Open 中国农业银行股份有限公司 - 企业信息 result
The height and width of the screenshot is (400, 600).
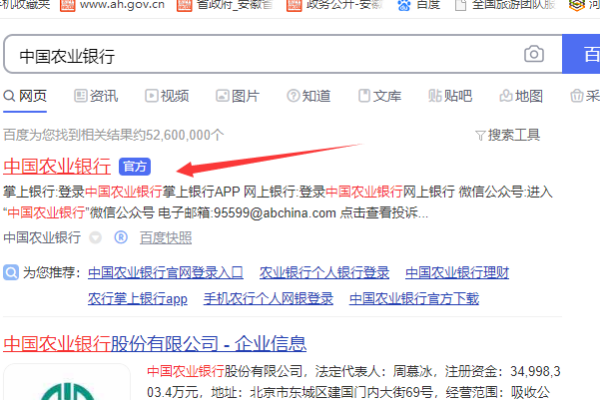click(x=155, y=343)
